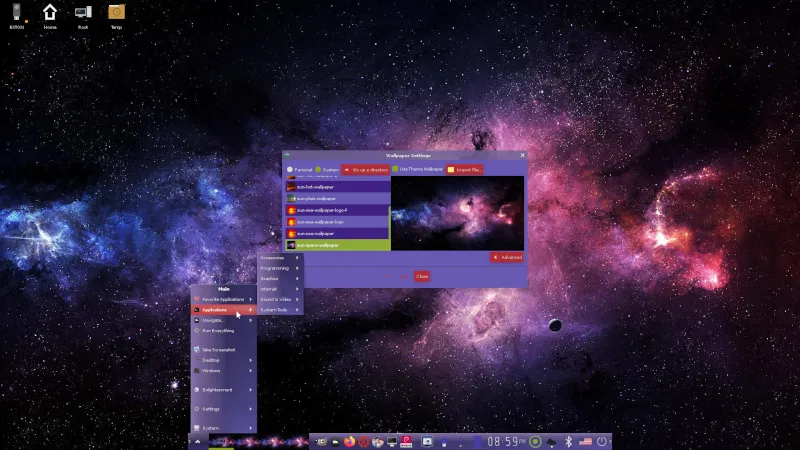Open the Temp folder desktop icon
Viewport: 800px width, 450px height.
pyautogui.click(x=116, y=14)
